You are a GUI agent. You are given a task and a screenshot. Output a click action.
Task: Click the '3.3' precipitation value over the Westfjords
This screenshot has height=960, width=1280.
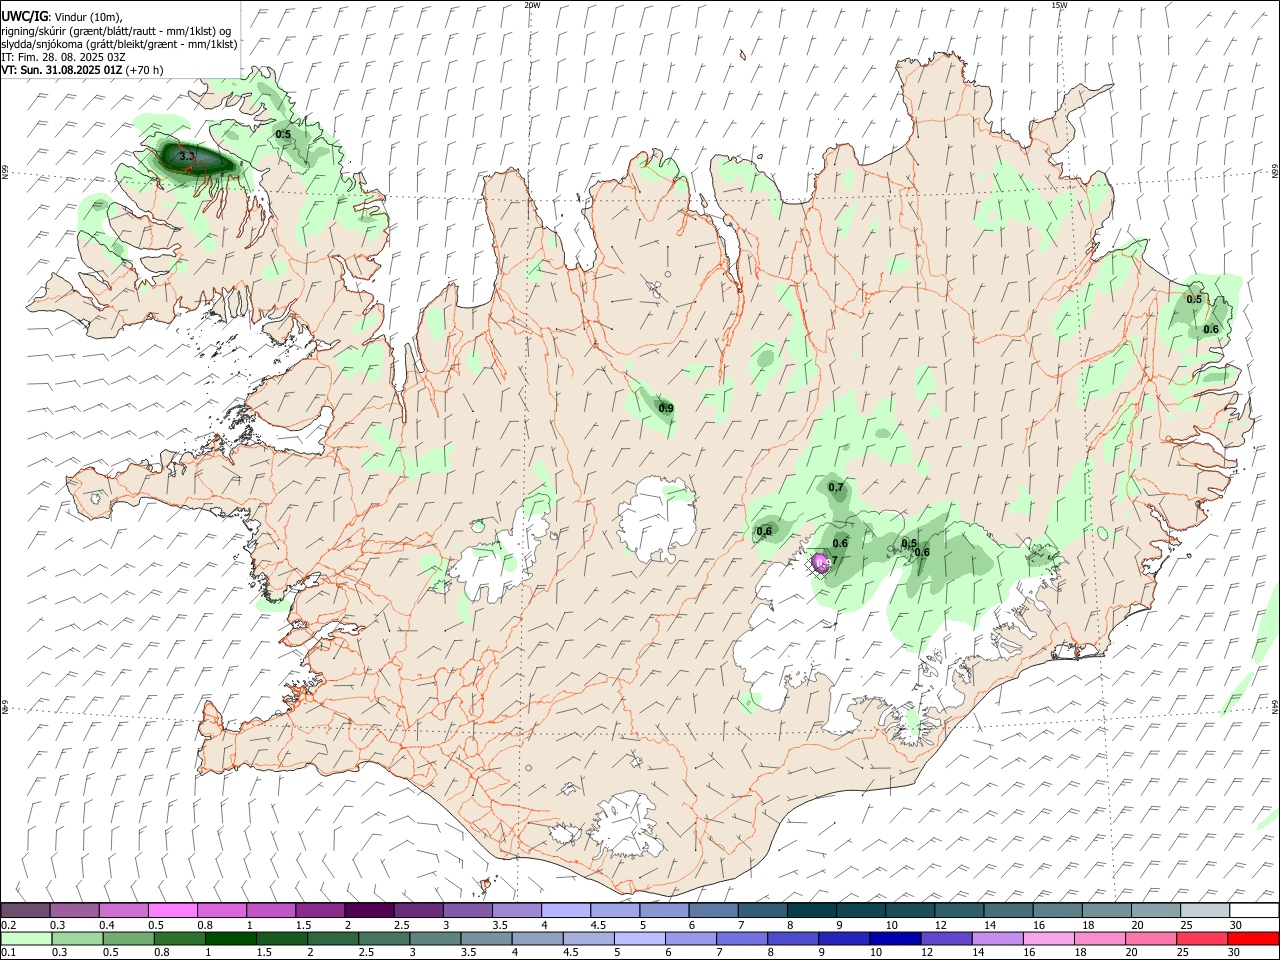[187, 157]
